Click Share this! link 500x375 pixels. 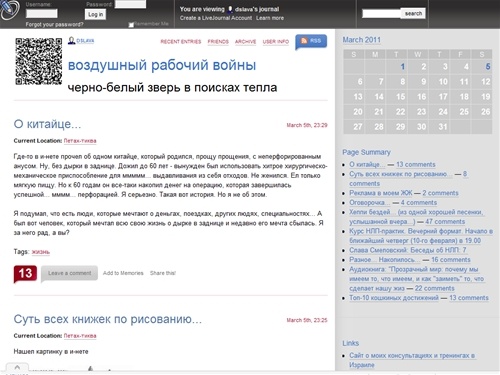(163, 273)
